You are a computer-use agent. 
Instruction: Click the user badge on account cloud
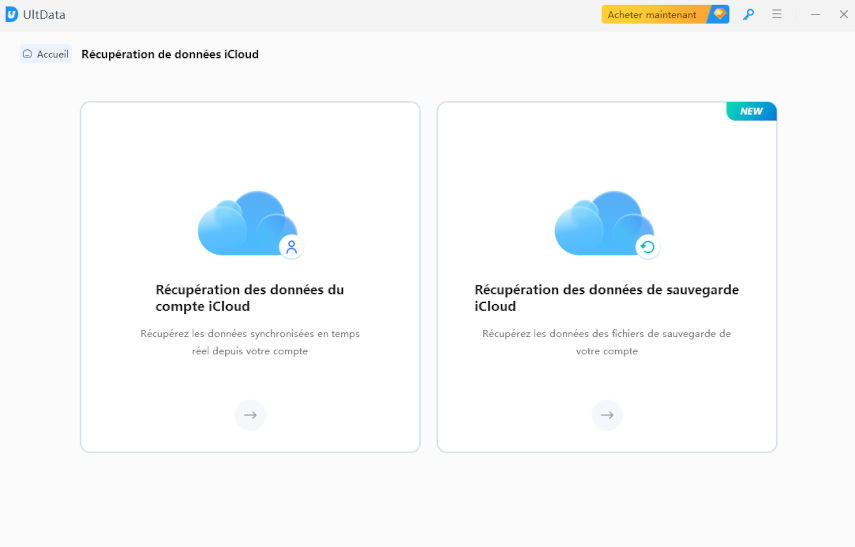coord(292,247)
